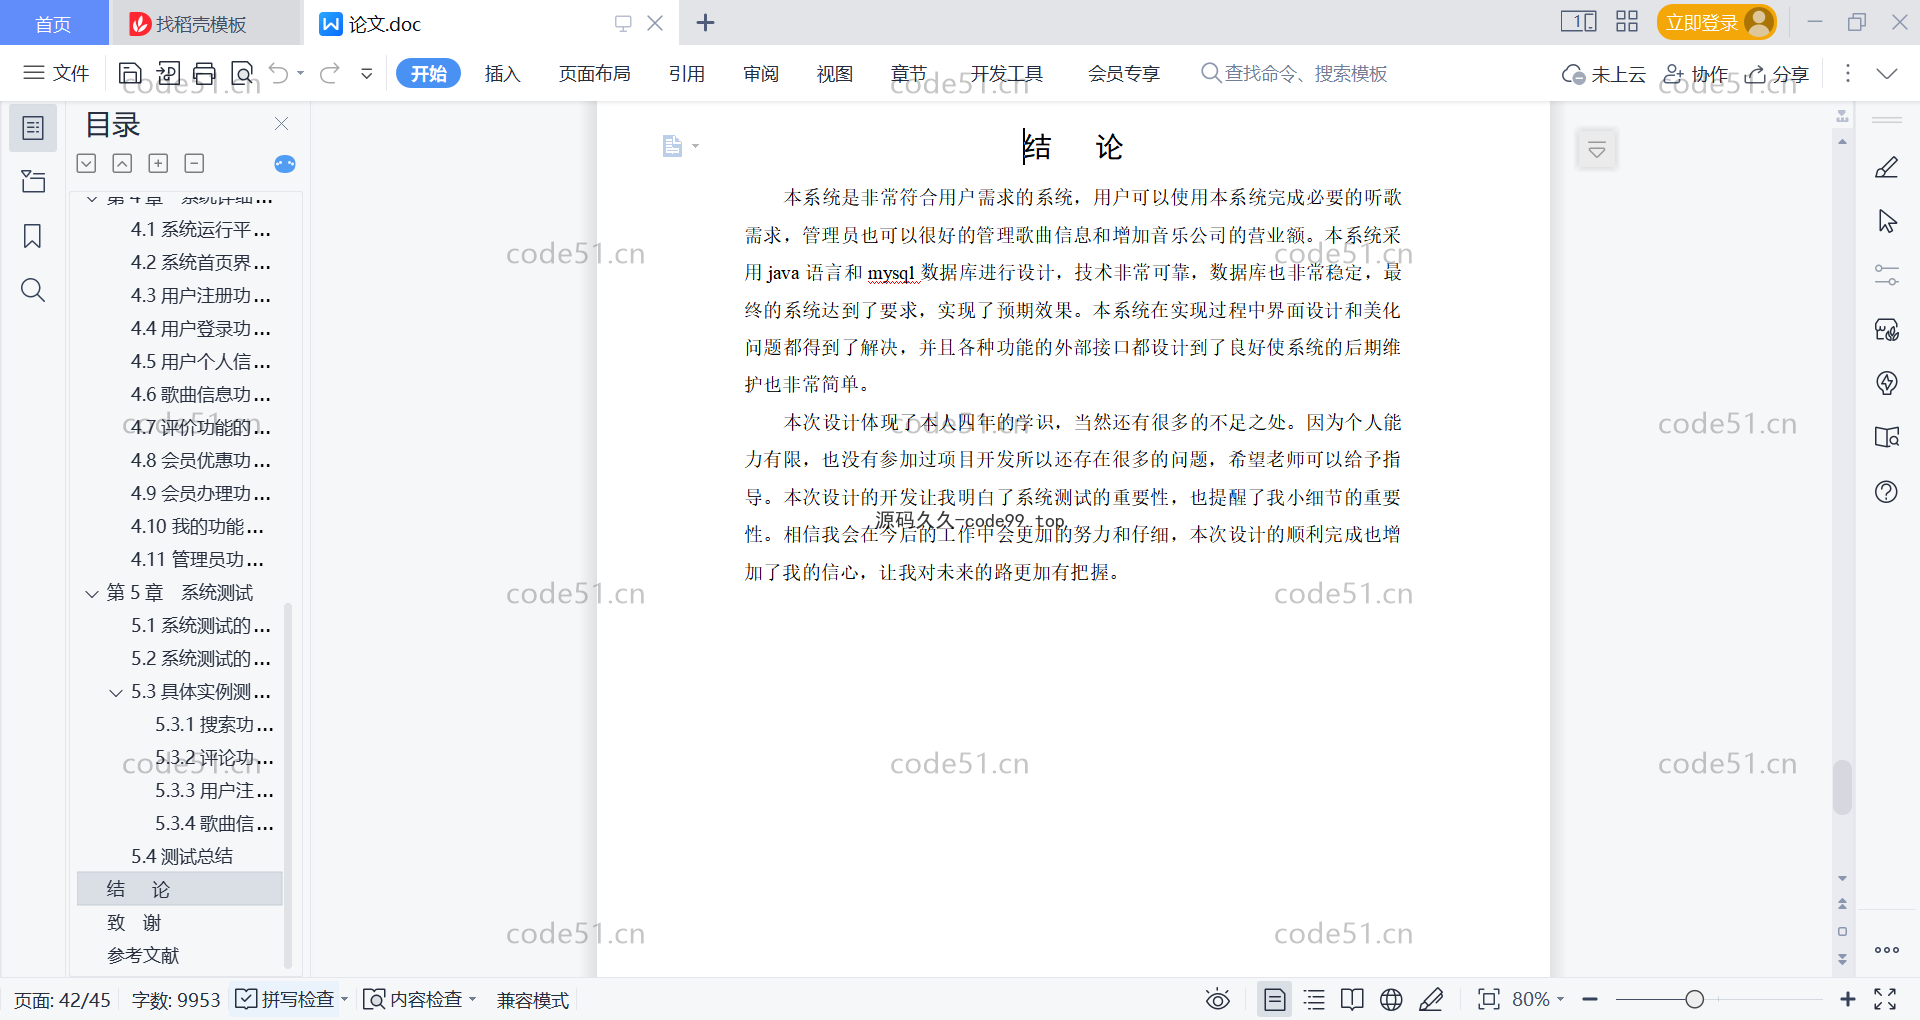The width and height of the screenshot is (1920, 1020).
Task: Click the smart TOC blue icon
Action: (x=285, y=164)
